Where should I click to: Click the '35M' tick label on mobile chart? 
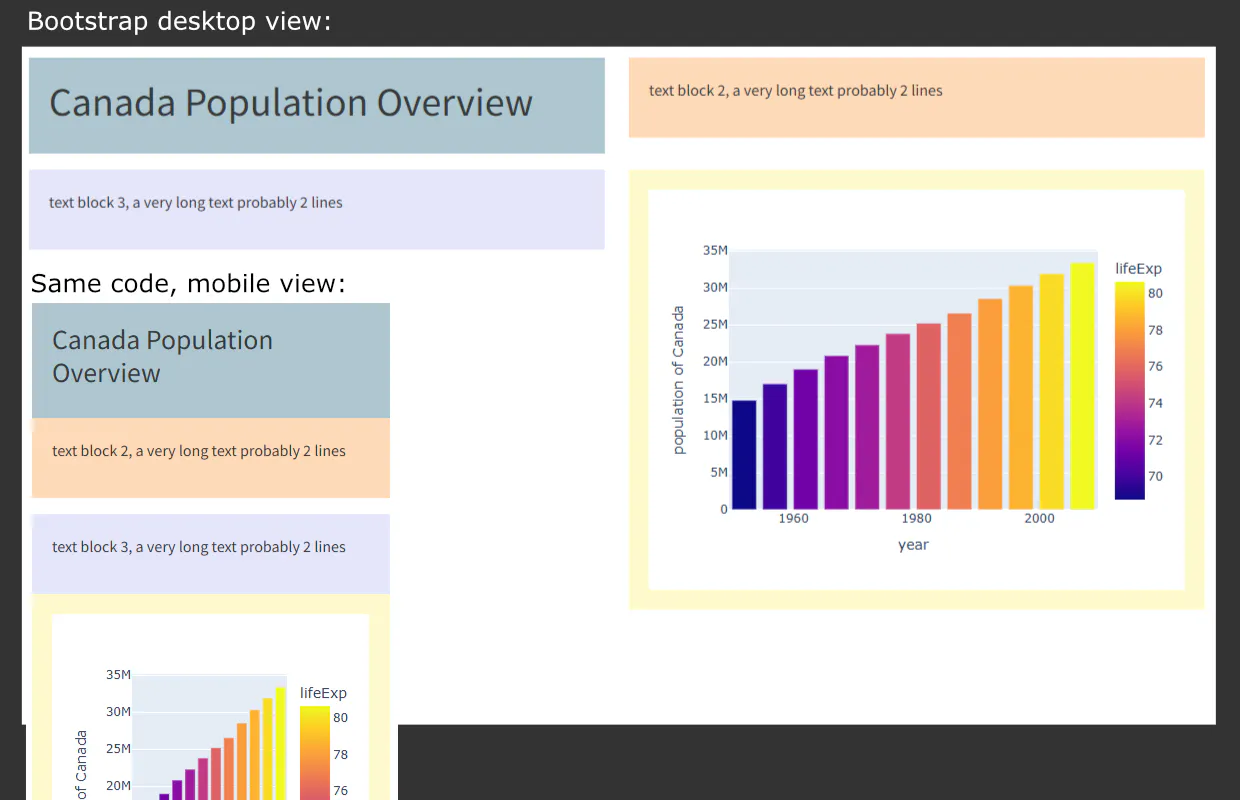coord(117,674)
